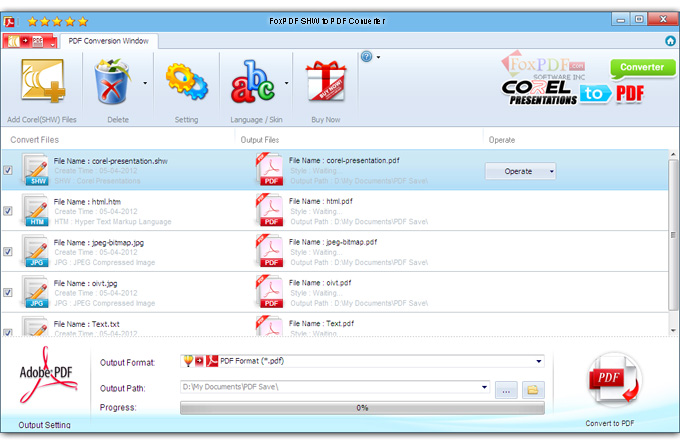Click the JPG file icon for jpeg-bitmap.jpg
Image resolution: width=680 pixels, height=443 pixels.
(36, 251)
